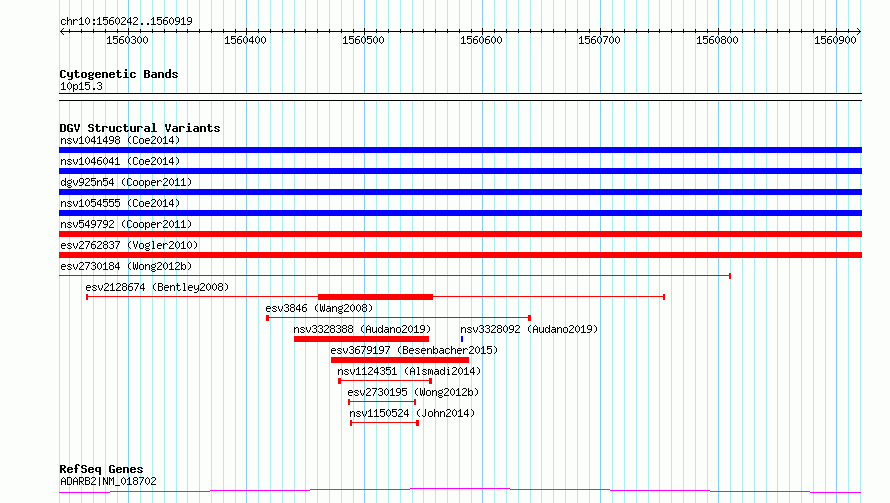Screen dimensions: 890x503
Task: Open nsv3328092 (Audano2019) label
Action: pyautogui.click(x=529, y=329)
